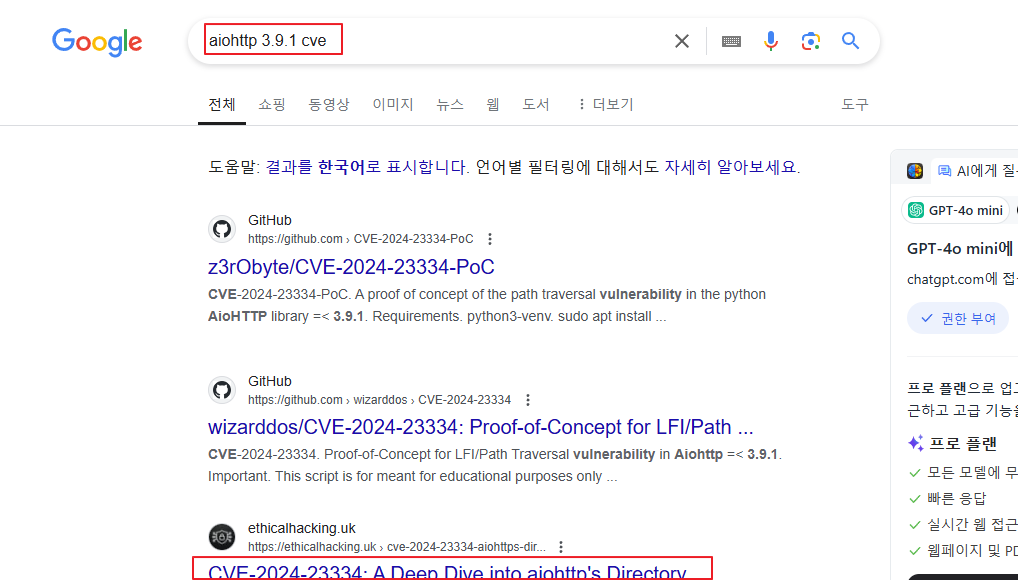This screenshot has width=1018, height=580.
Task: Click the https://github.com › wizarddos URL text
Action: coord(379,400)
